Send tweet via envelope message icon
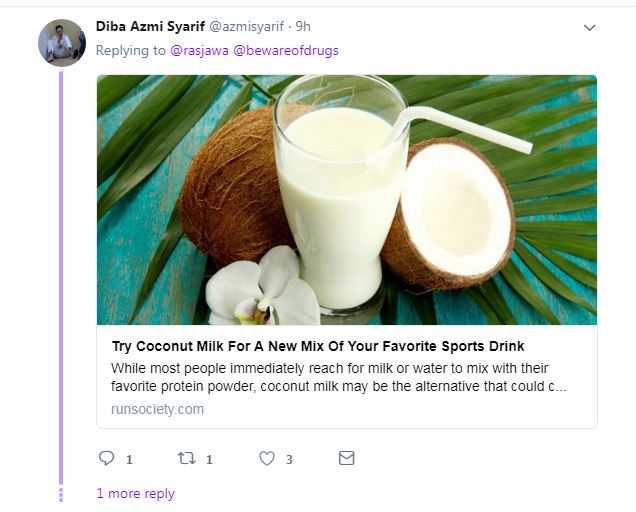Image resolution: width=636 pixels, height=512 pixels. pyautogui.click(x=346, y=458)
